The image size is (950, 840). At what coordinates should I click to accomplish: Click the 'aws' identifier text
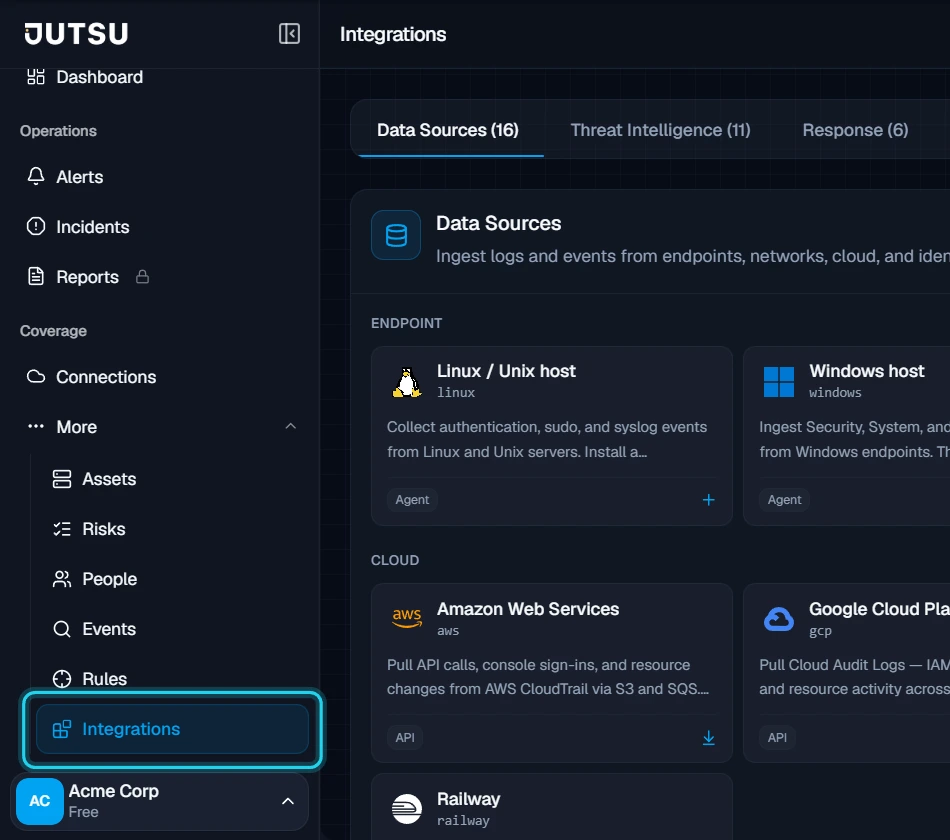448,631
